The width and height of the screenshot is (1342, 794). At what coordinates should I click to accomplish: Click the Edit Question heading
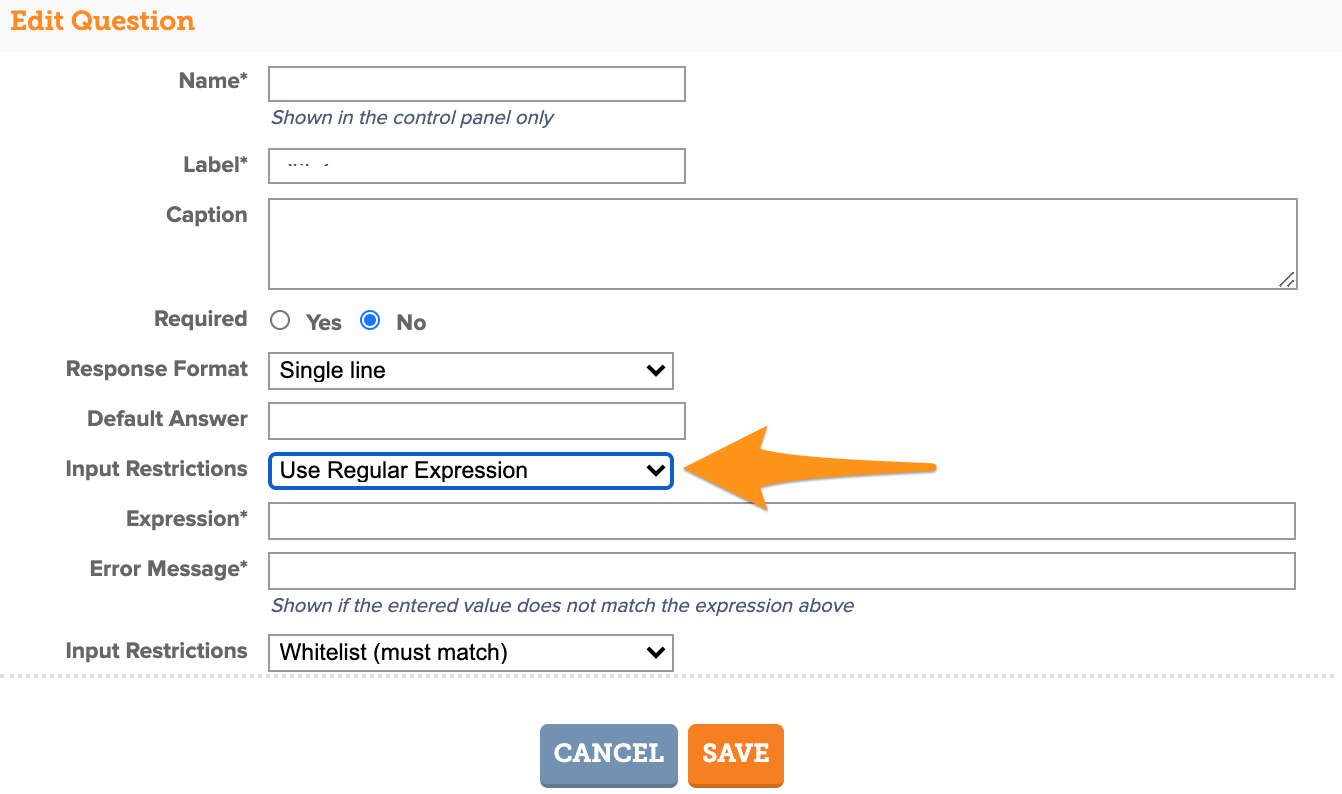click(103, 21)
